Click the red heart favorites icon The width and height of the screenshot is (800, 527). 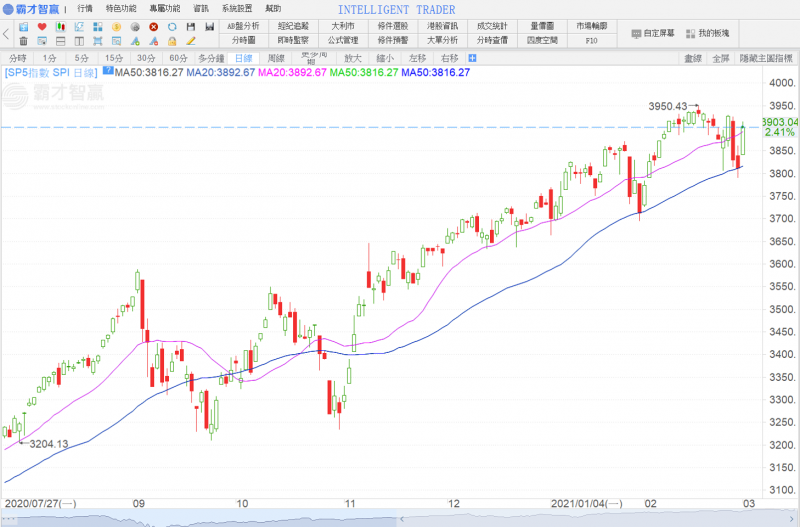pyautogui.click(x=42, y=26)
